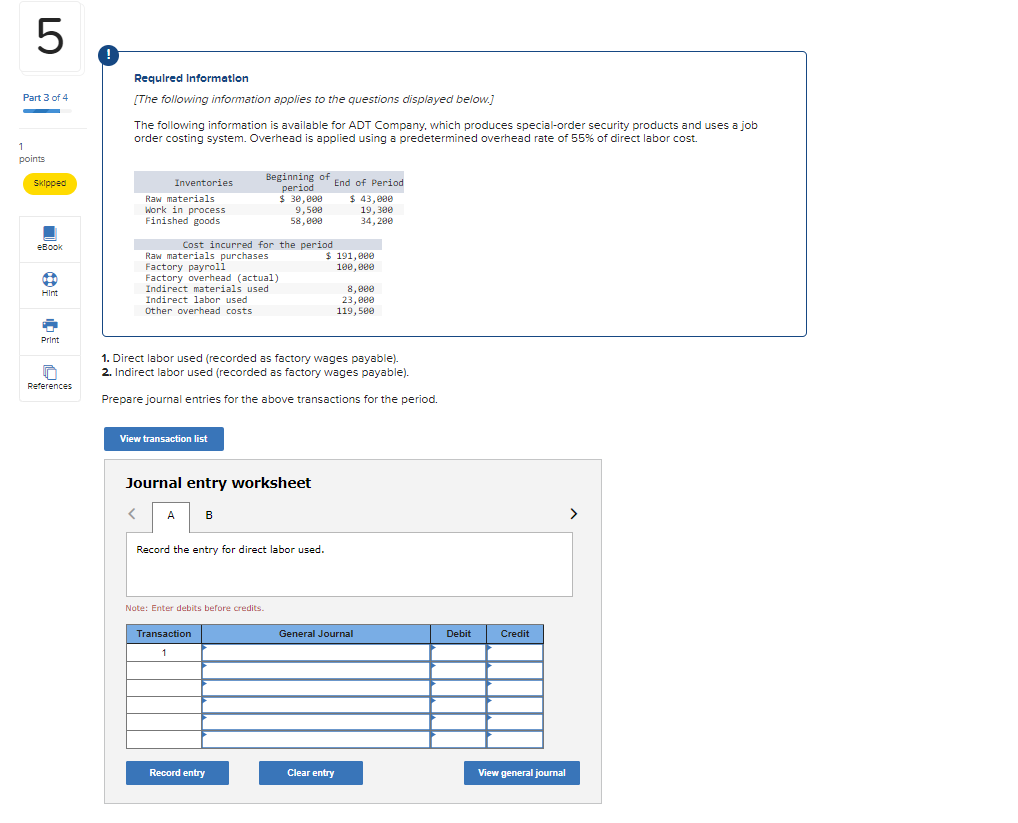Screen dimensions: 1018x823
Task: Click the Debit column header
Action: (459, 634)
